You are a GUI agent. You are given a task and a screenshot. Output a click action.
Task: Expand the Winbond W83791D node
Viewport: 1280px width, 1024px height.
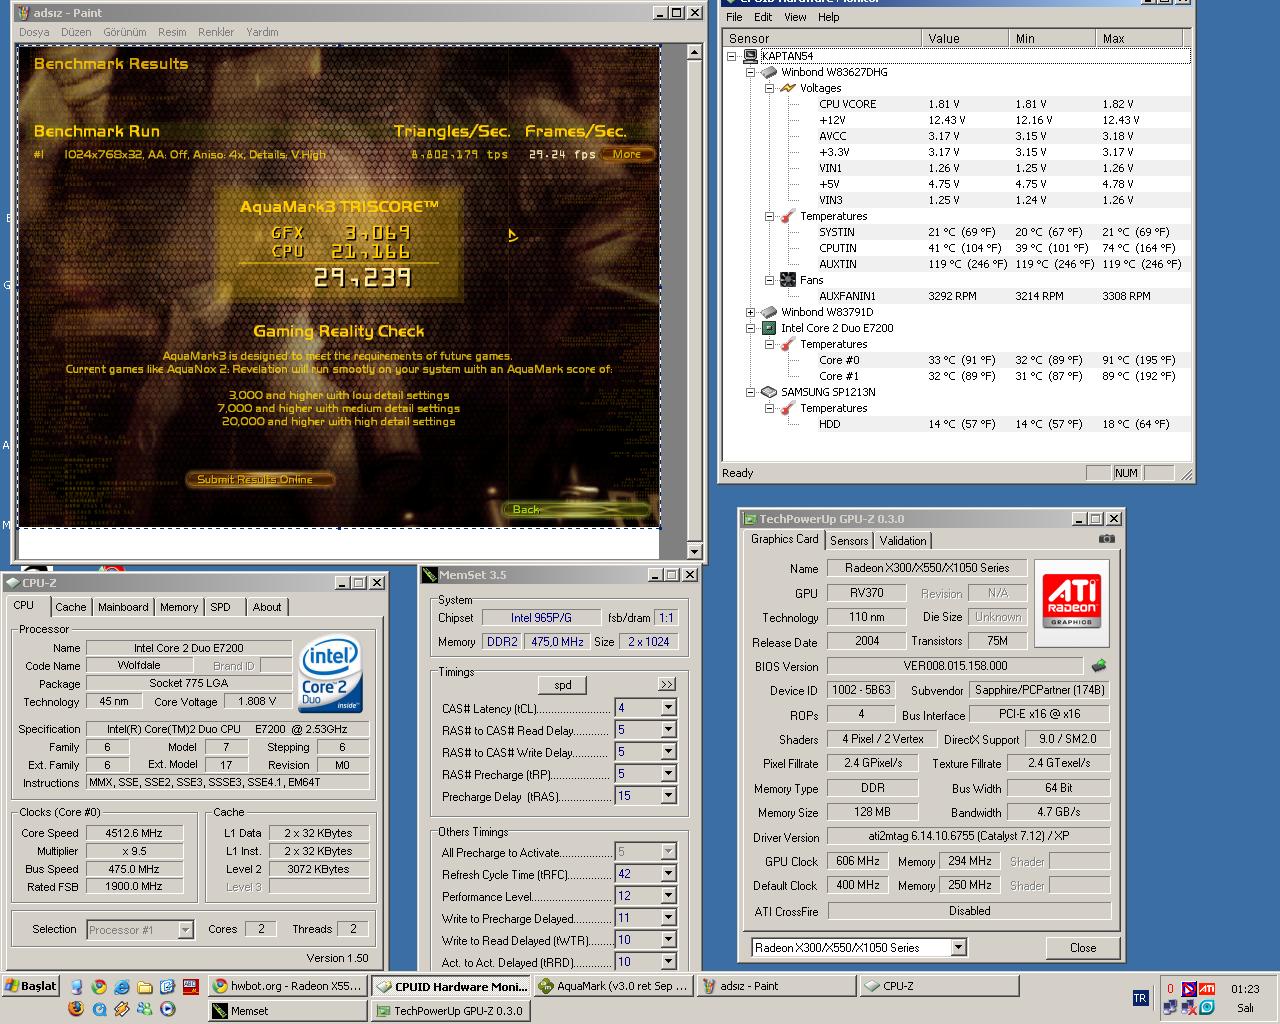click(x=751, y=312)
